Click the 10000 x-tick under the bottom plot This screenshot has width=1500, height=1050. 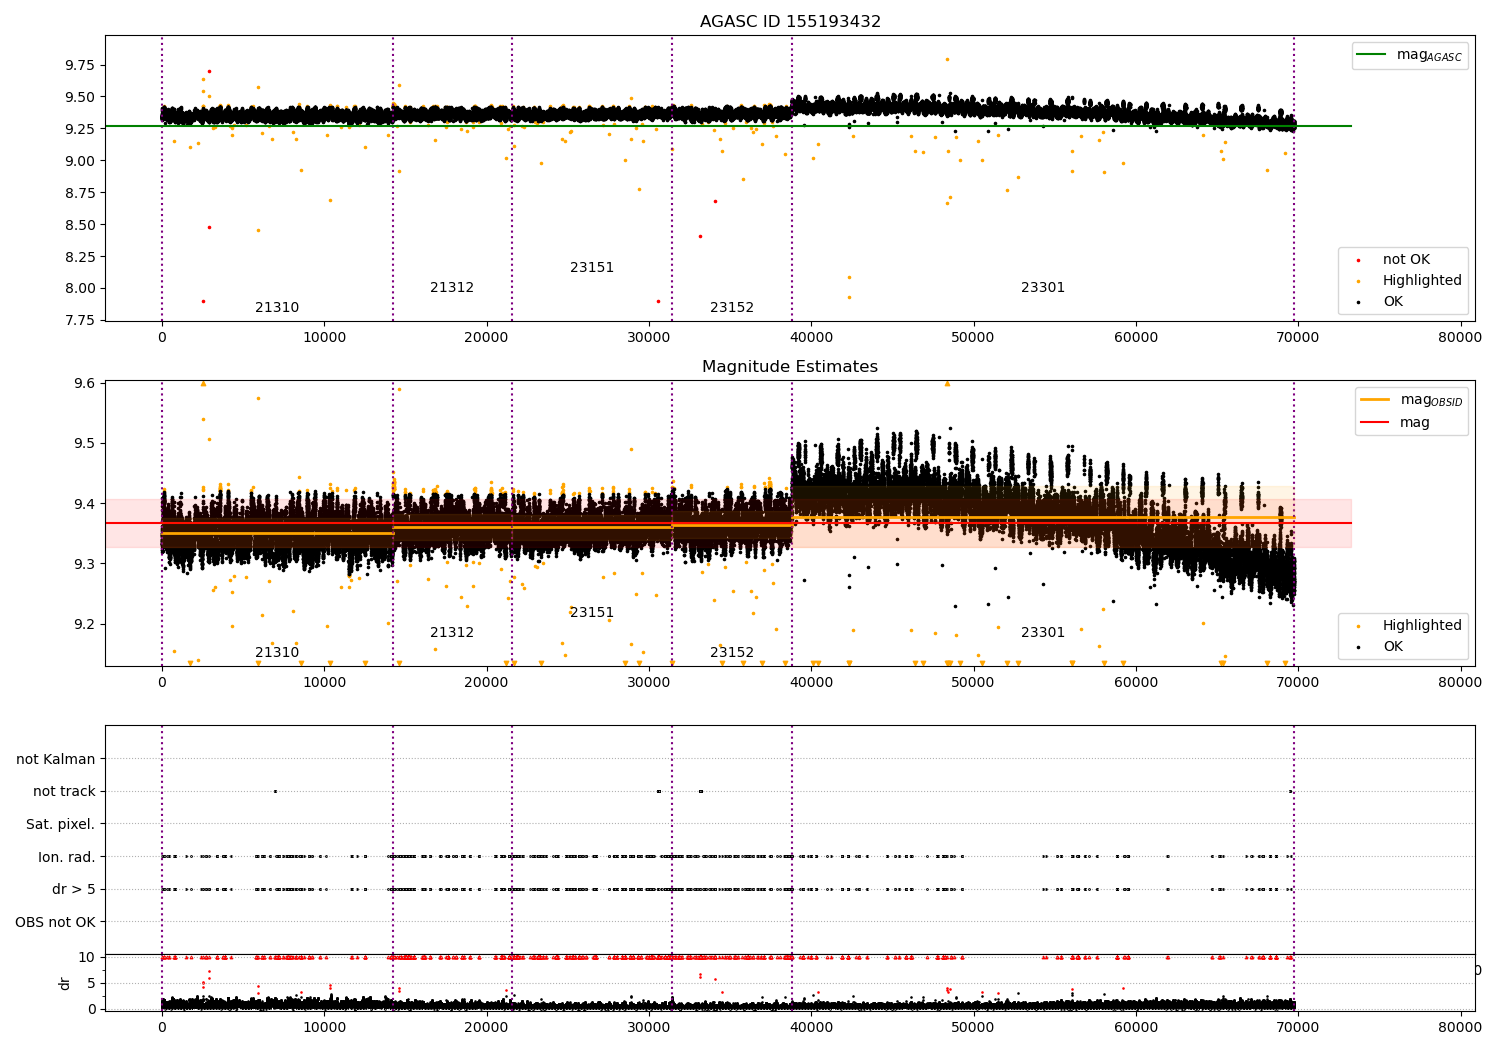(x=324, y=1027)
